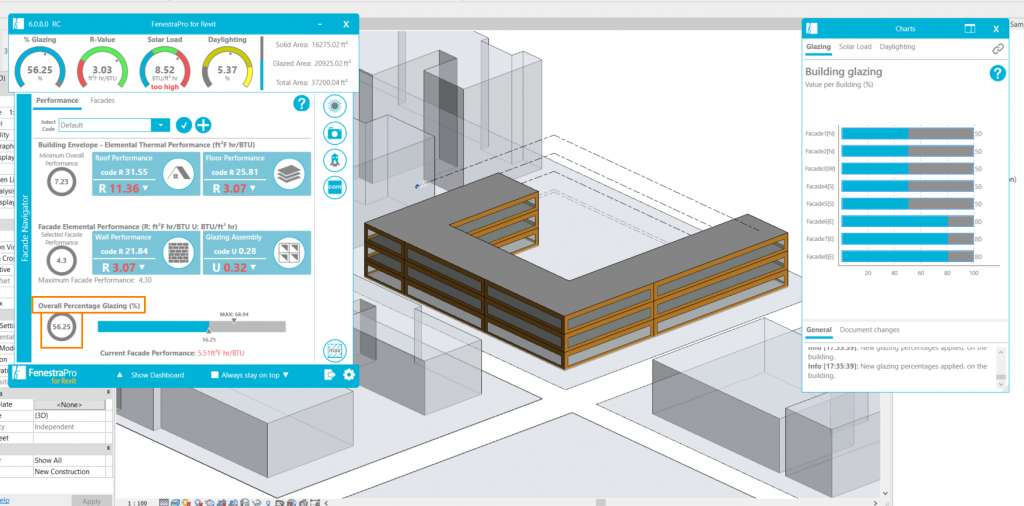Click the Facade8[E] glazing bar
This screenshot has width=1024, height=506.
coord(907,257)
